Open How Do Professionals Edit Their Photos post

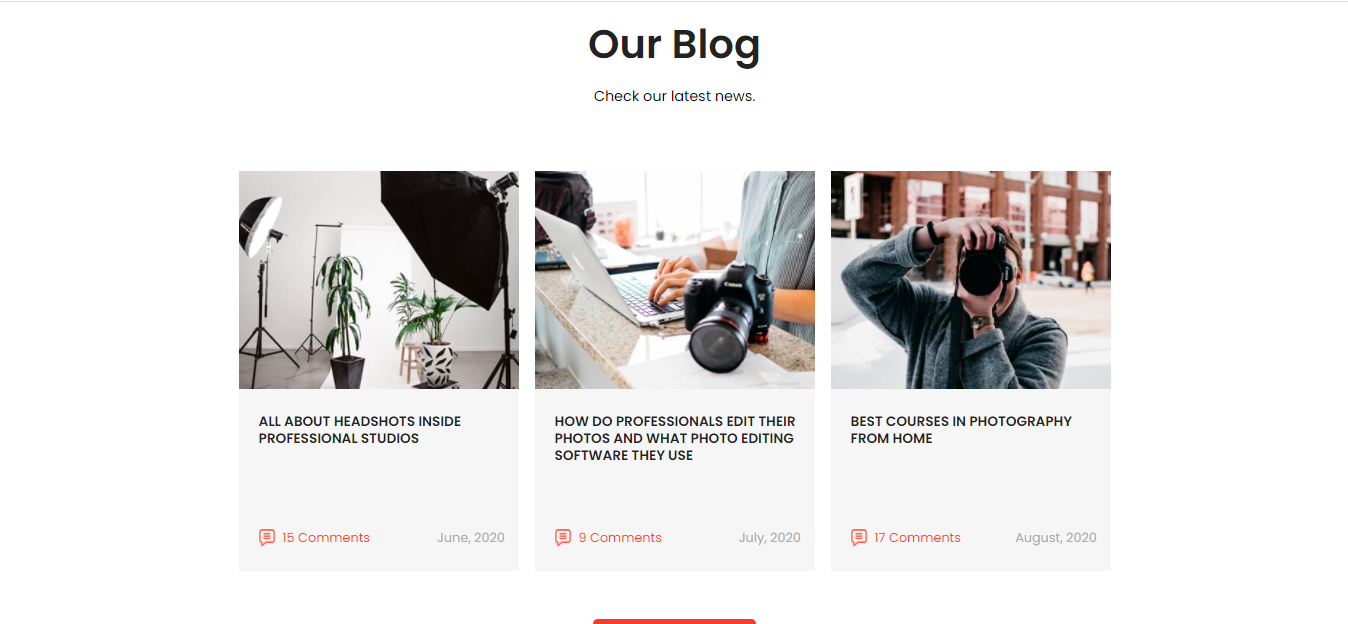[675, 438]
